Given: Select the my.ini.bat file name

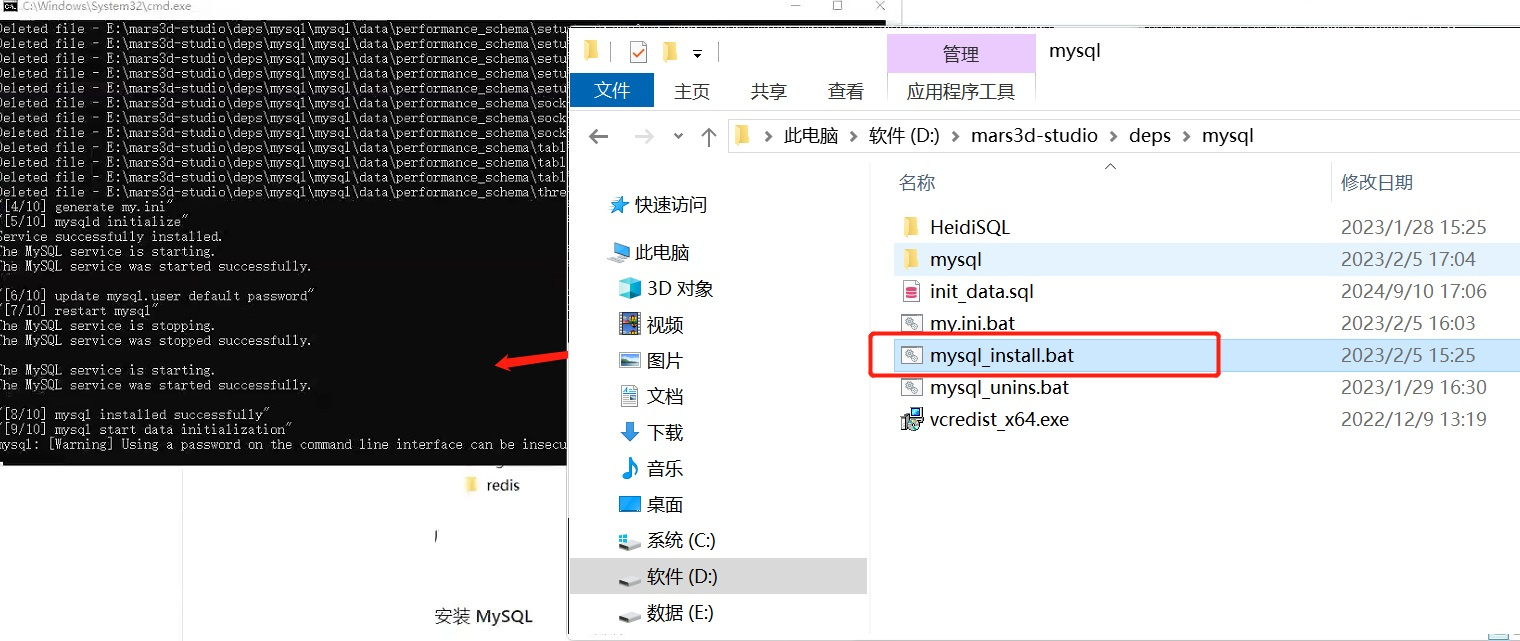Looking at the screenshot, I should 972,323.
